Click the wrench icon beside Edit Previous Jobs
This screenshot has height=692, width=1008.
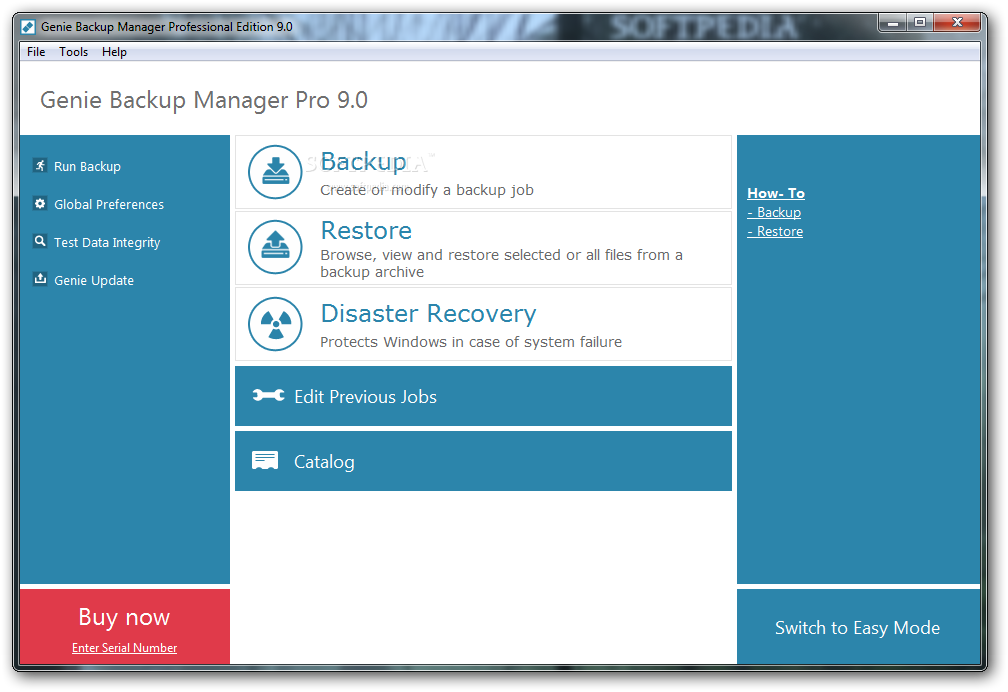268,396
